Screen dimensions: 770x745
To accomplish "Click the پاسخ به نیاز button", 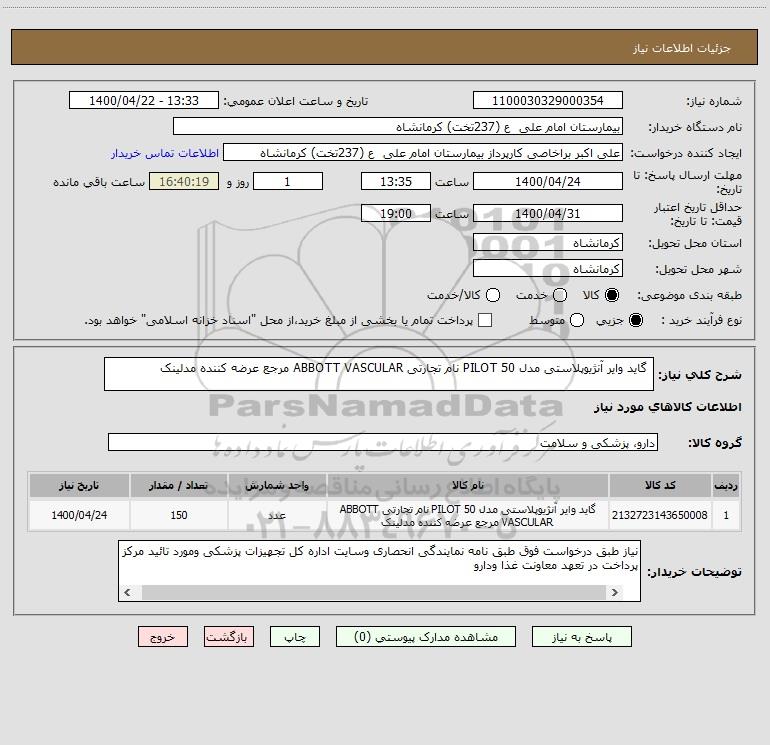I will coord(582,637).
